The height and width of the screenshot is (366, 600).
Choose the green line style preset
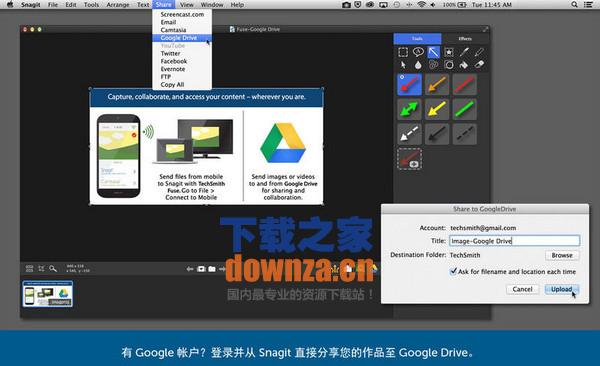pos(465,109)
